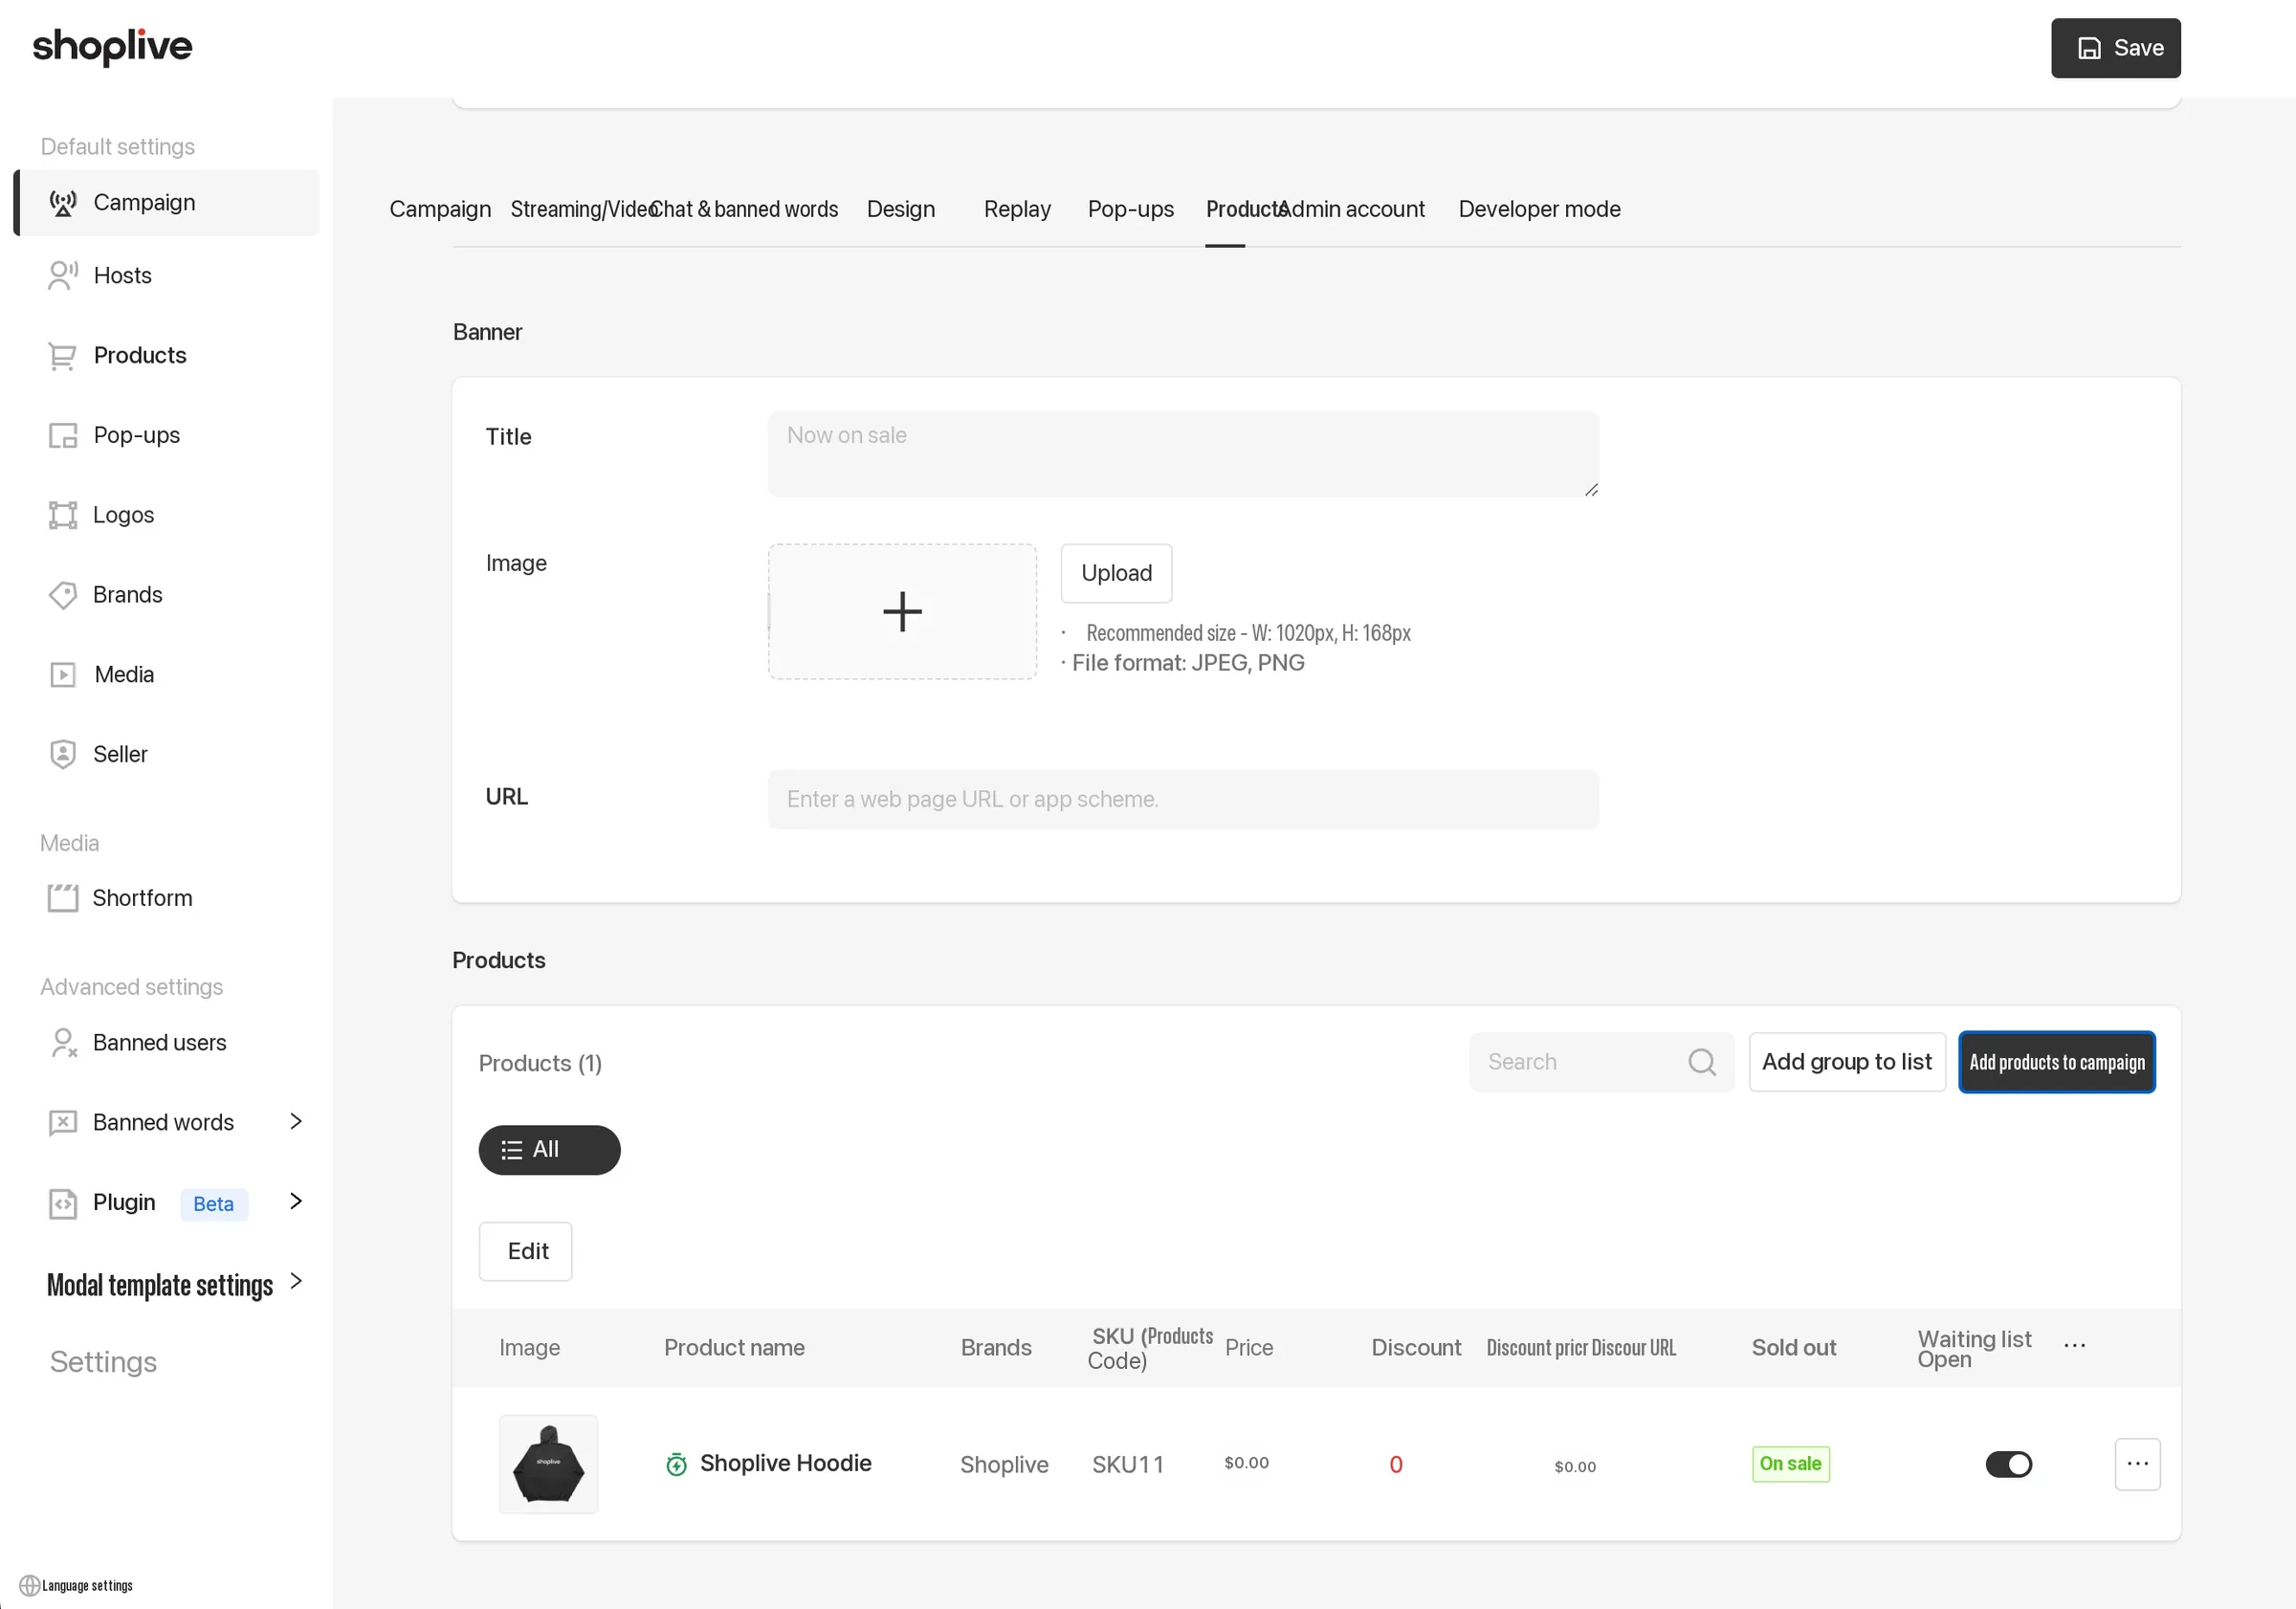Click the Banned words icon
This screenshot has height=1609, width=2296.
[62, 1123]
